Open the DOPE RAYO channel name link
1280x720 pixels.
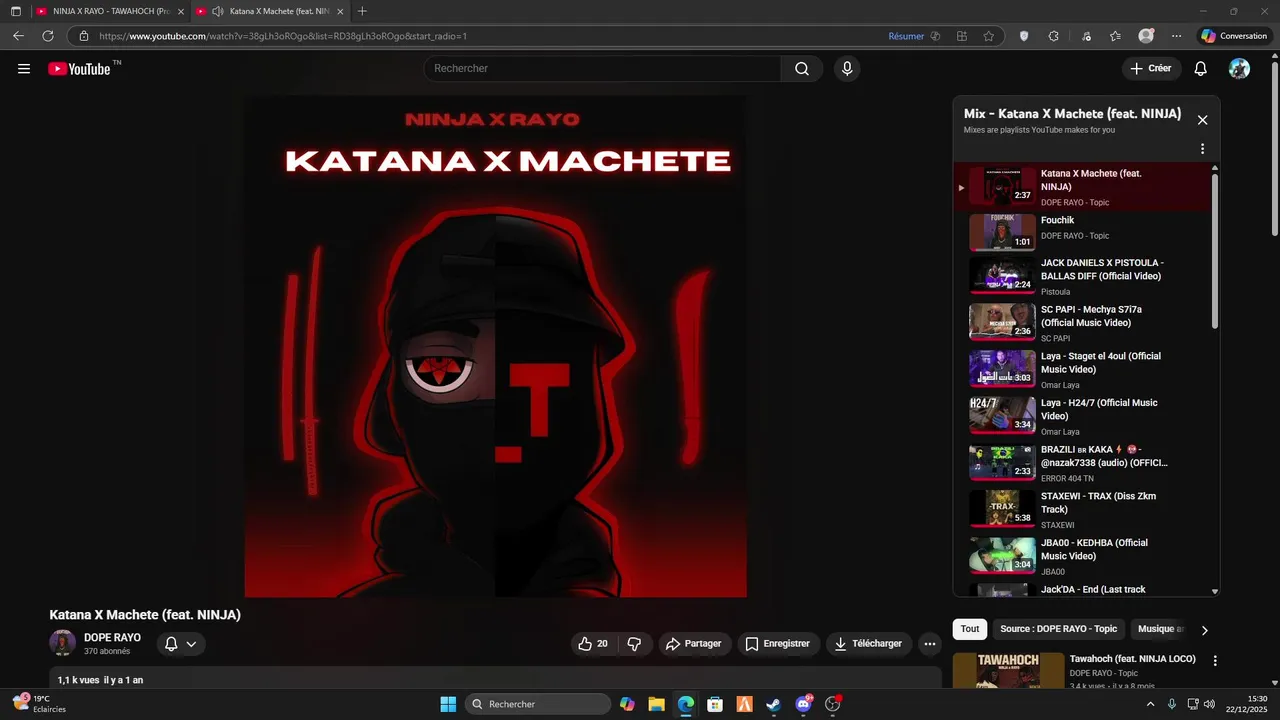point(112,638)
